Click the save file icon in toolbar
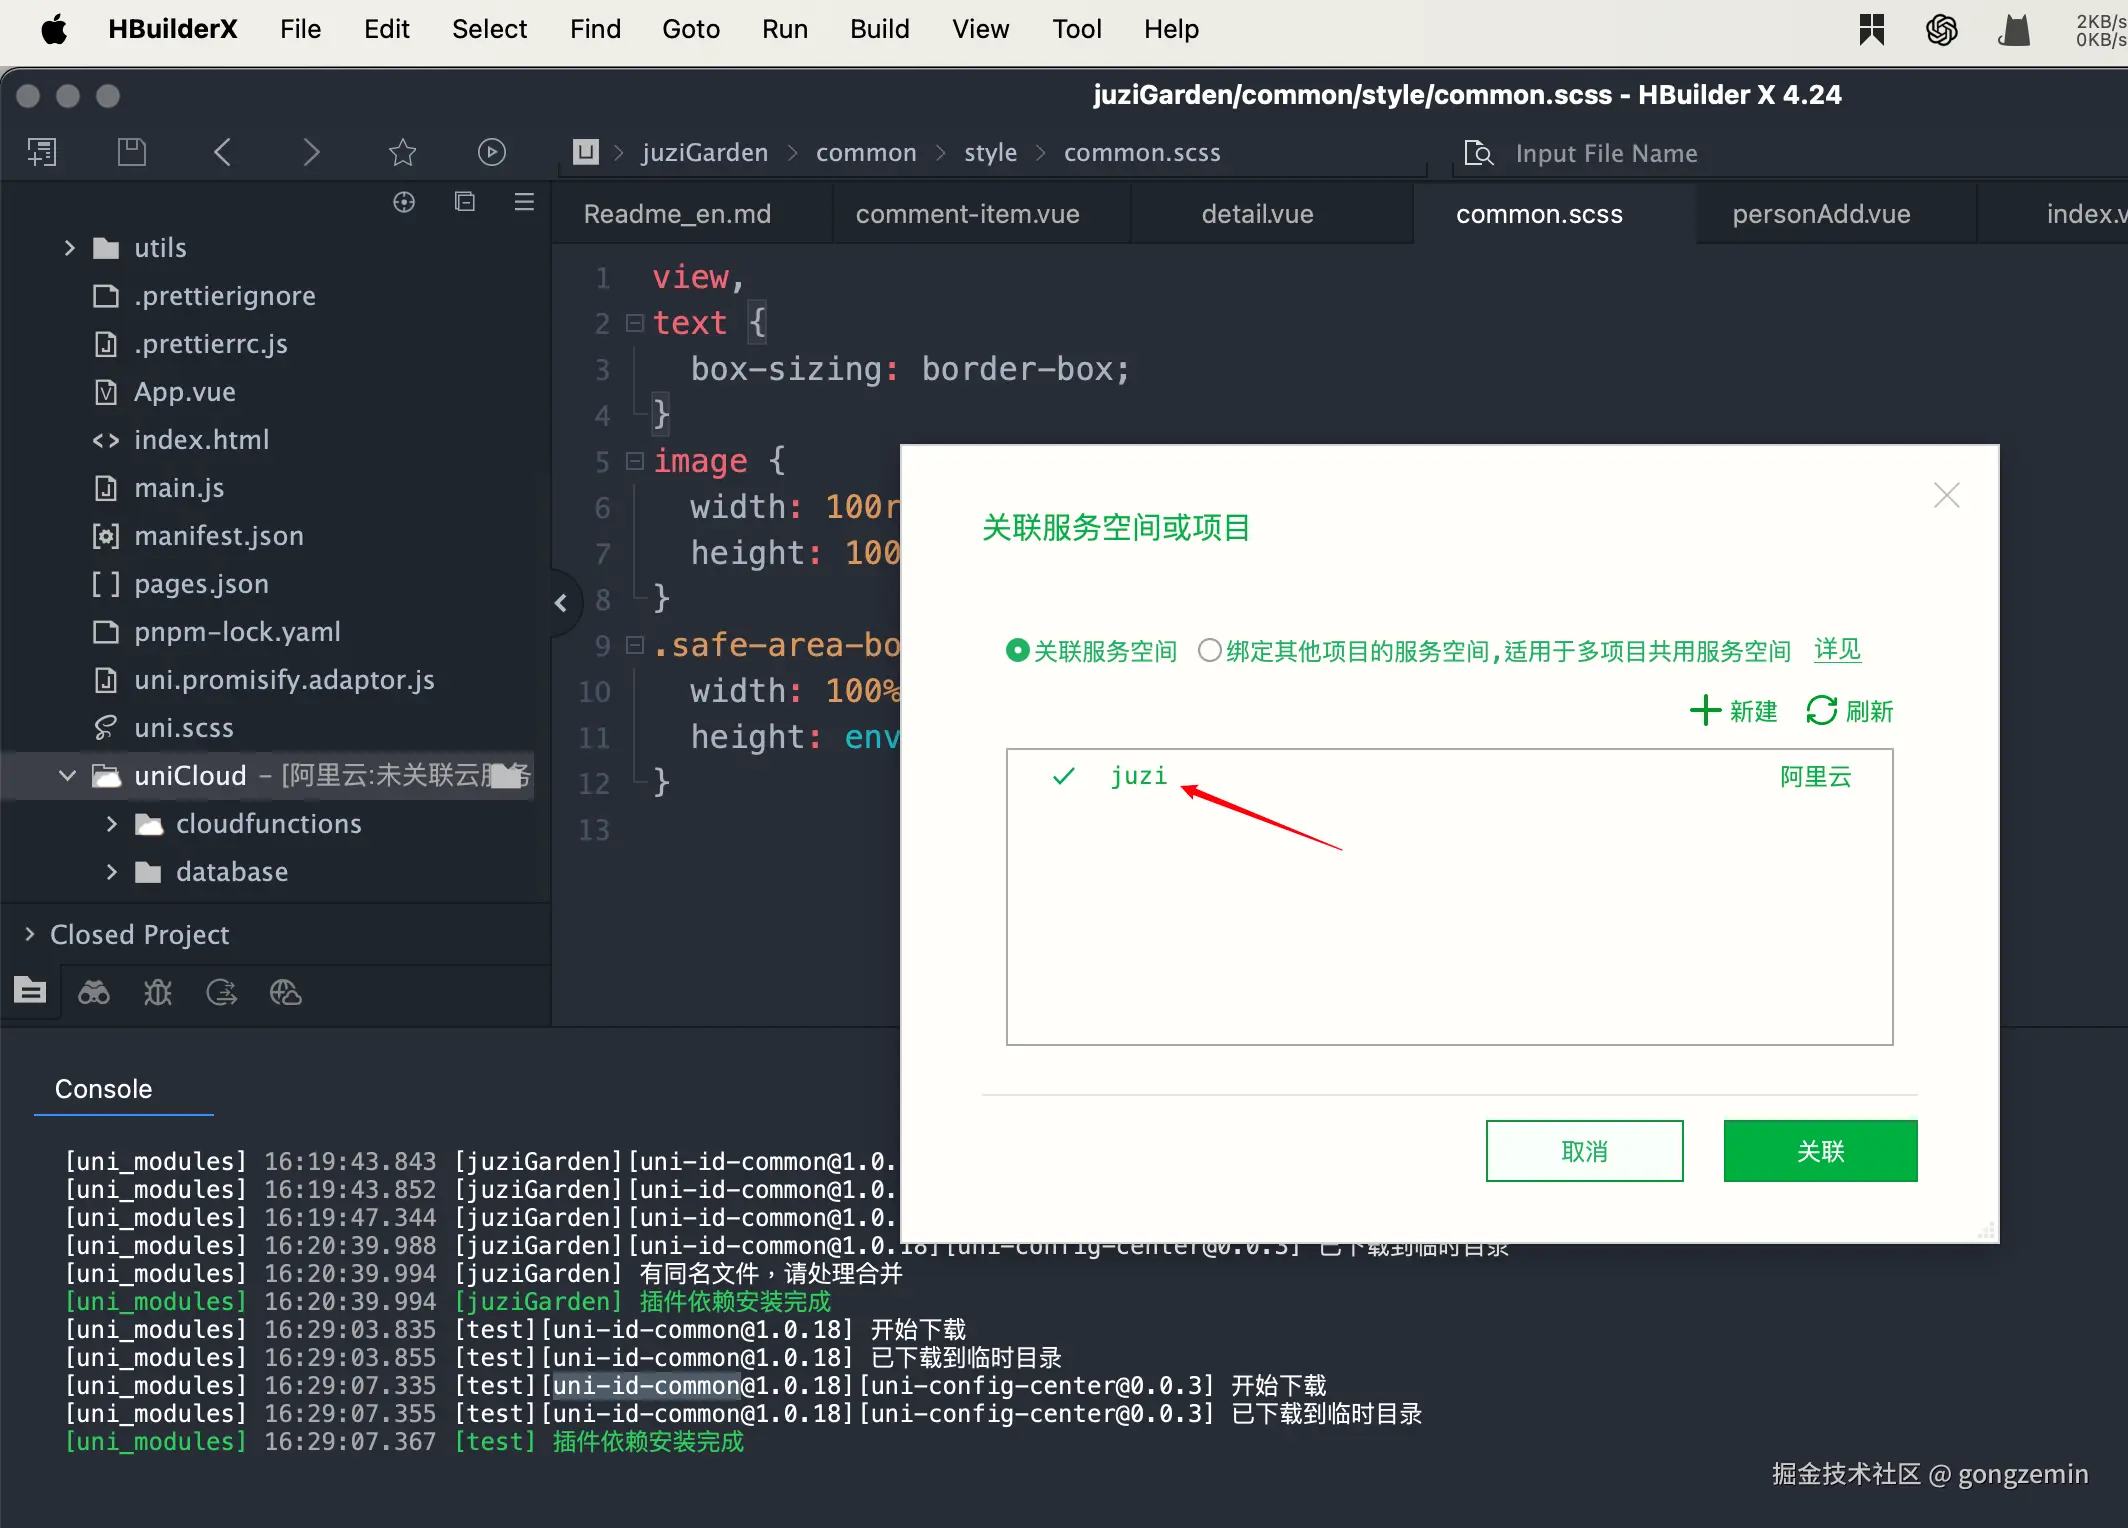Image resolution: width=2128 pixels, height=1528 pixels. pos(131,152)
